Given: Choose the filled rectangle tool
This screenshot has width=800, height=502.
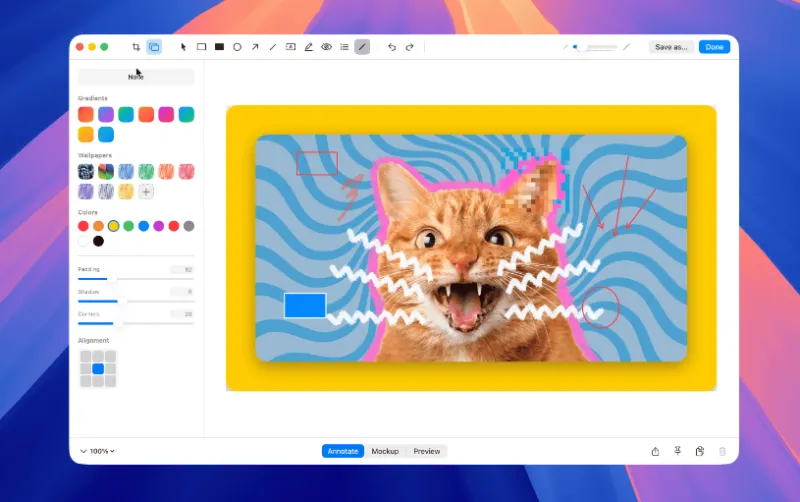Looking at the screenshot, I should (219, 47).
